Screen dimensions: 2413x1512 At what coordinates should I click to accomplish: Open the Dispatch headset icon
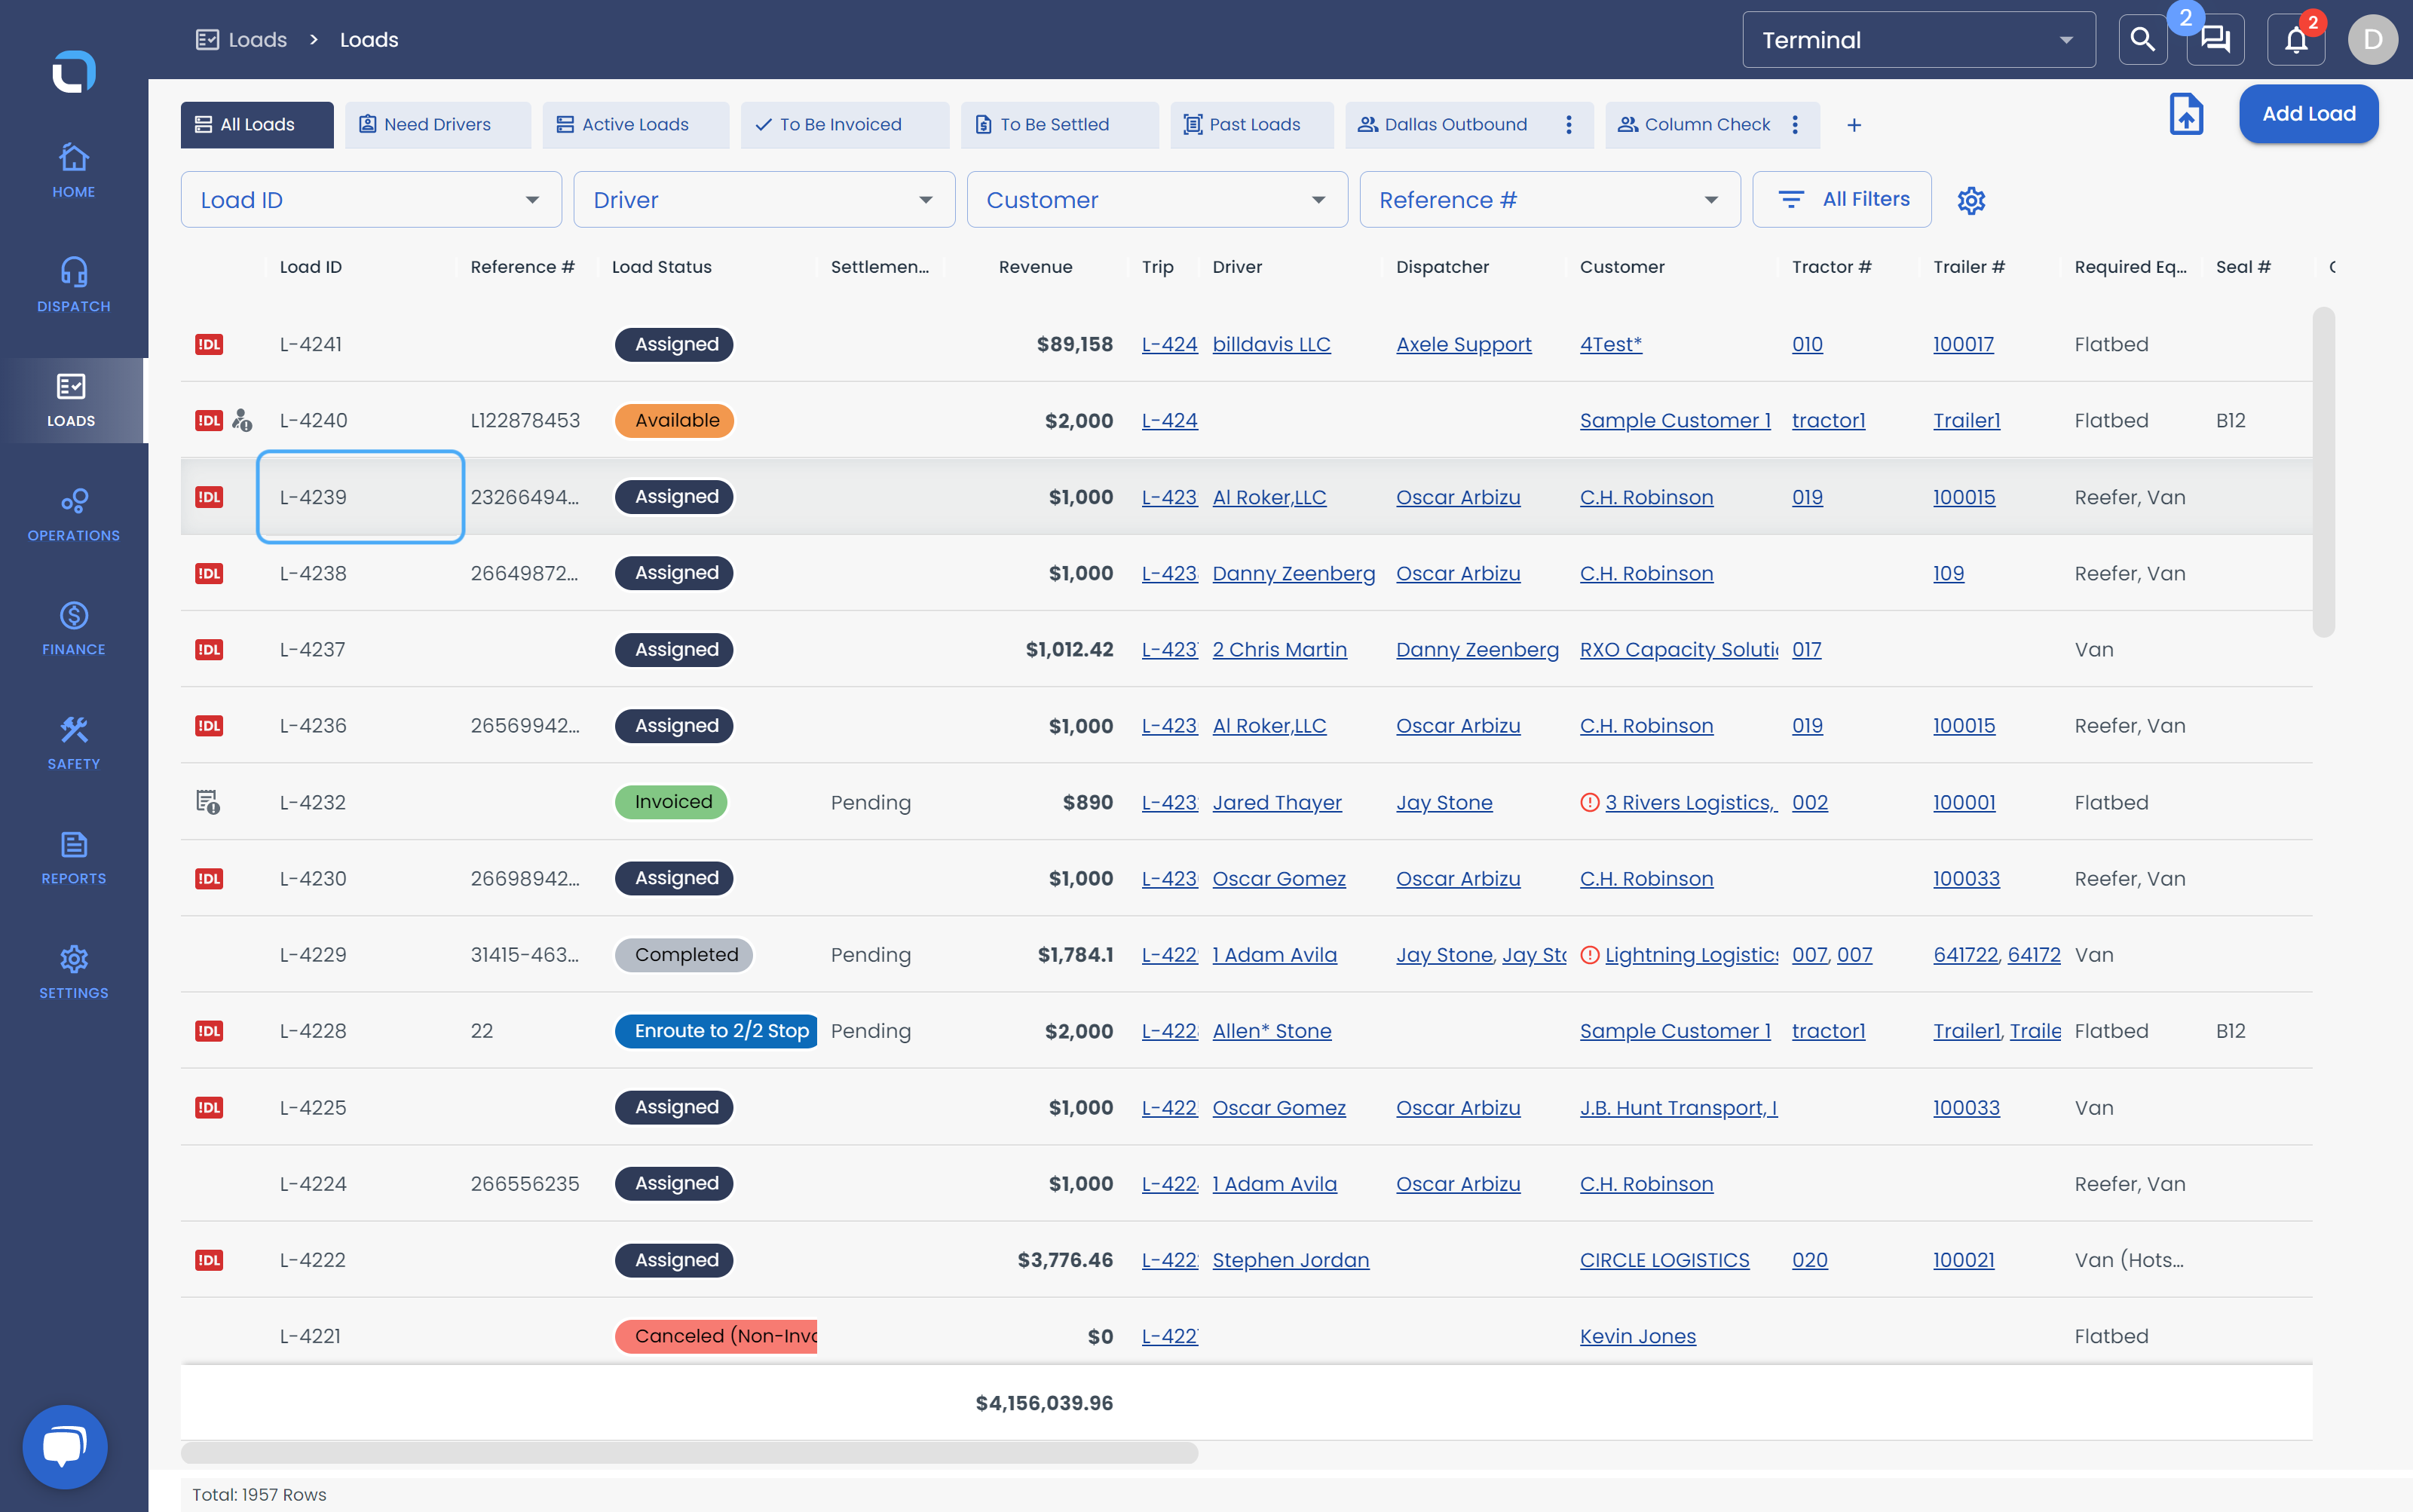tap(73, 272)
